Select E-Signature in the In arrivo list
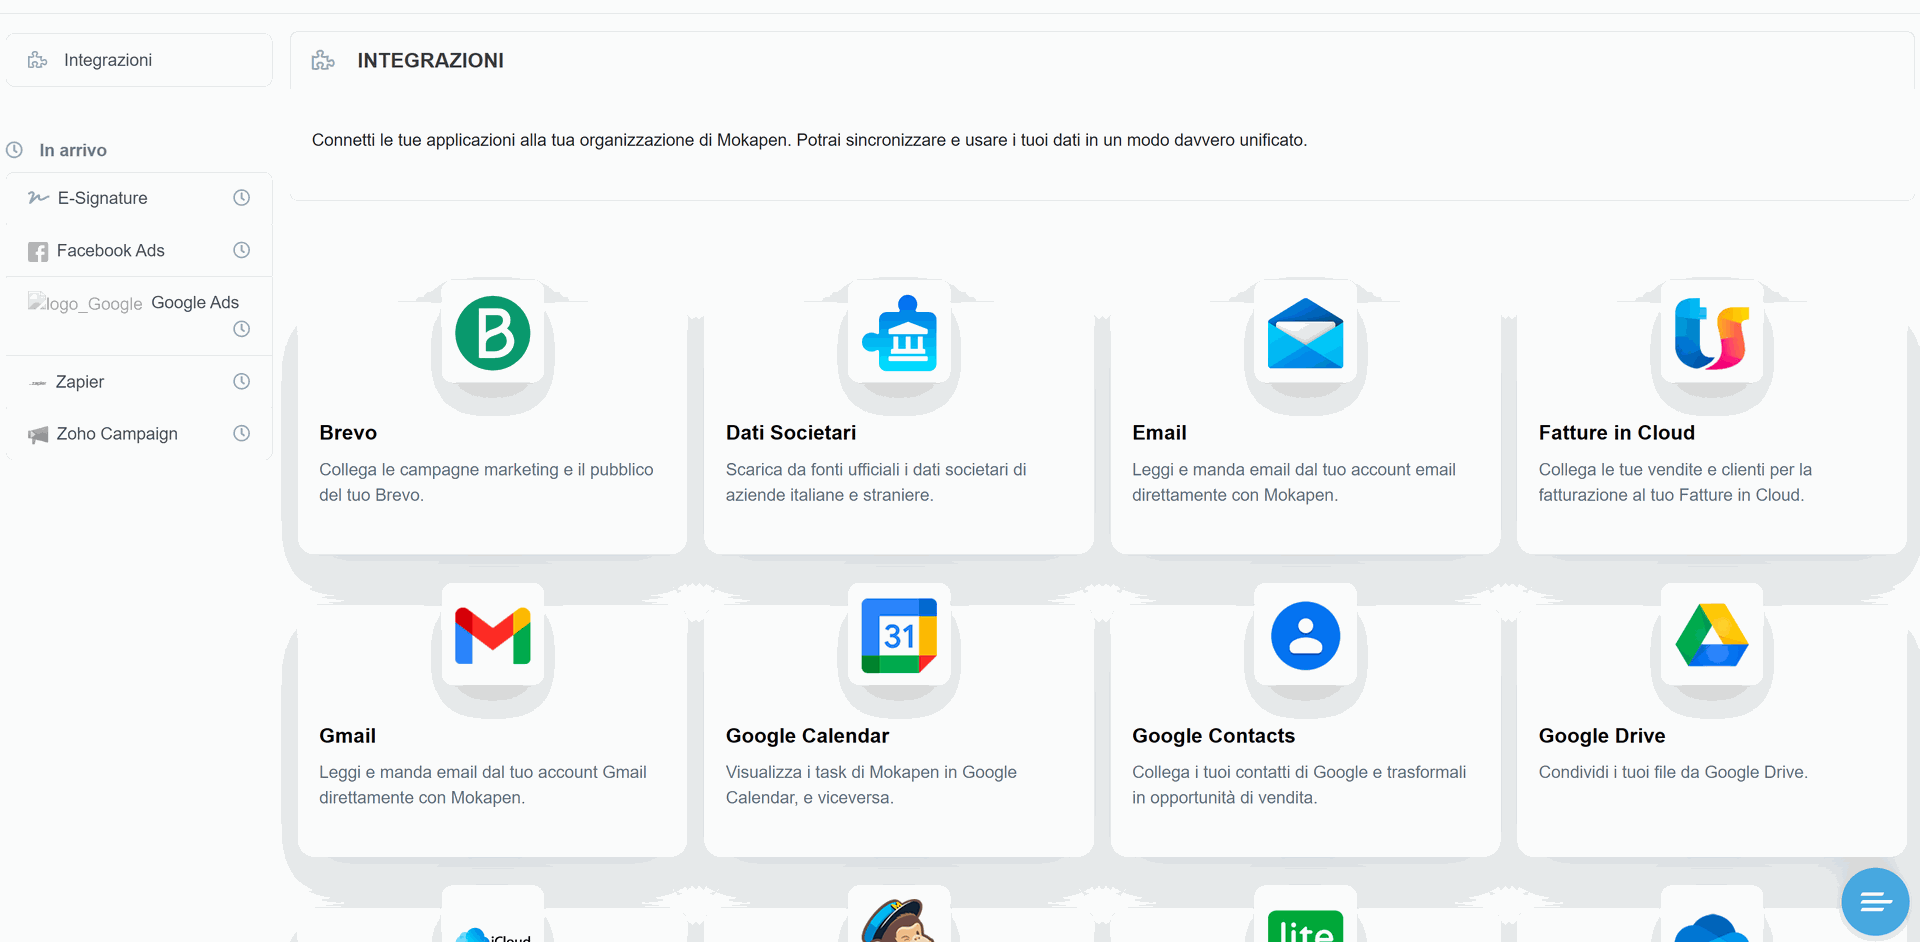Viewport: 1920px width, 942px height. point(138,198)
